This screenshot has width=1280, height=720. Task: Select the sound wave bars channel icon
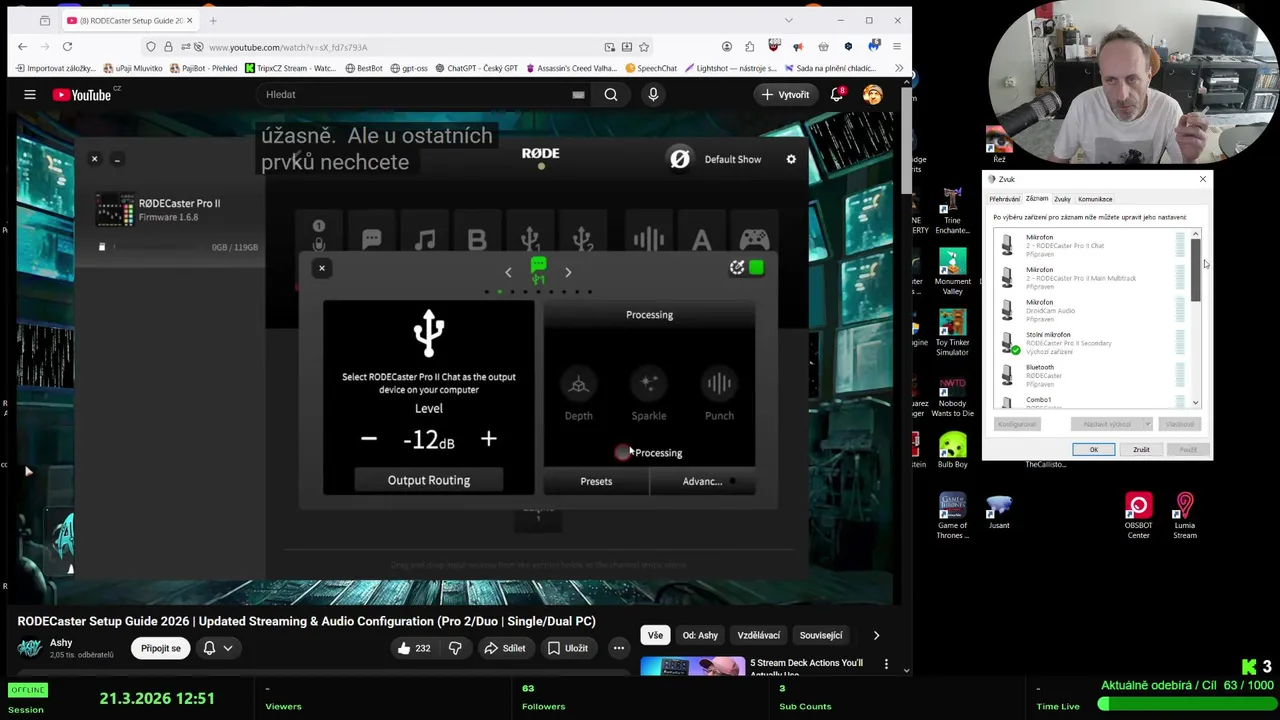[x=648, y=239]
